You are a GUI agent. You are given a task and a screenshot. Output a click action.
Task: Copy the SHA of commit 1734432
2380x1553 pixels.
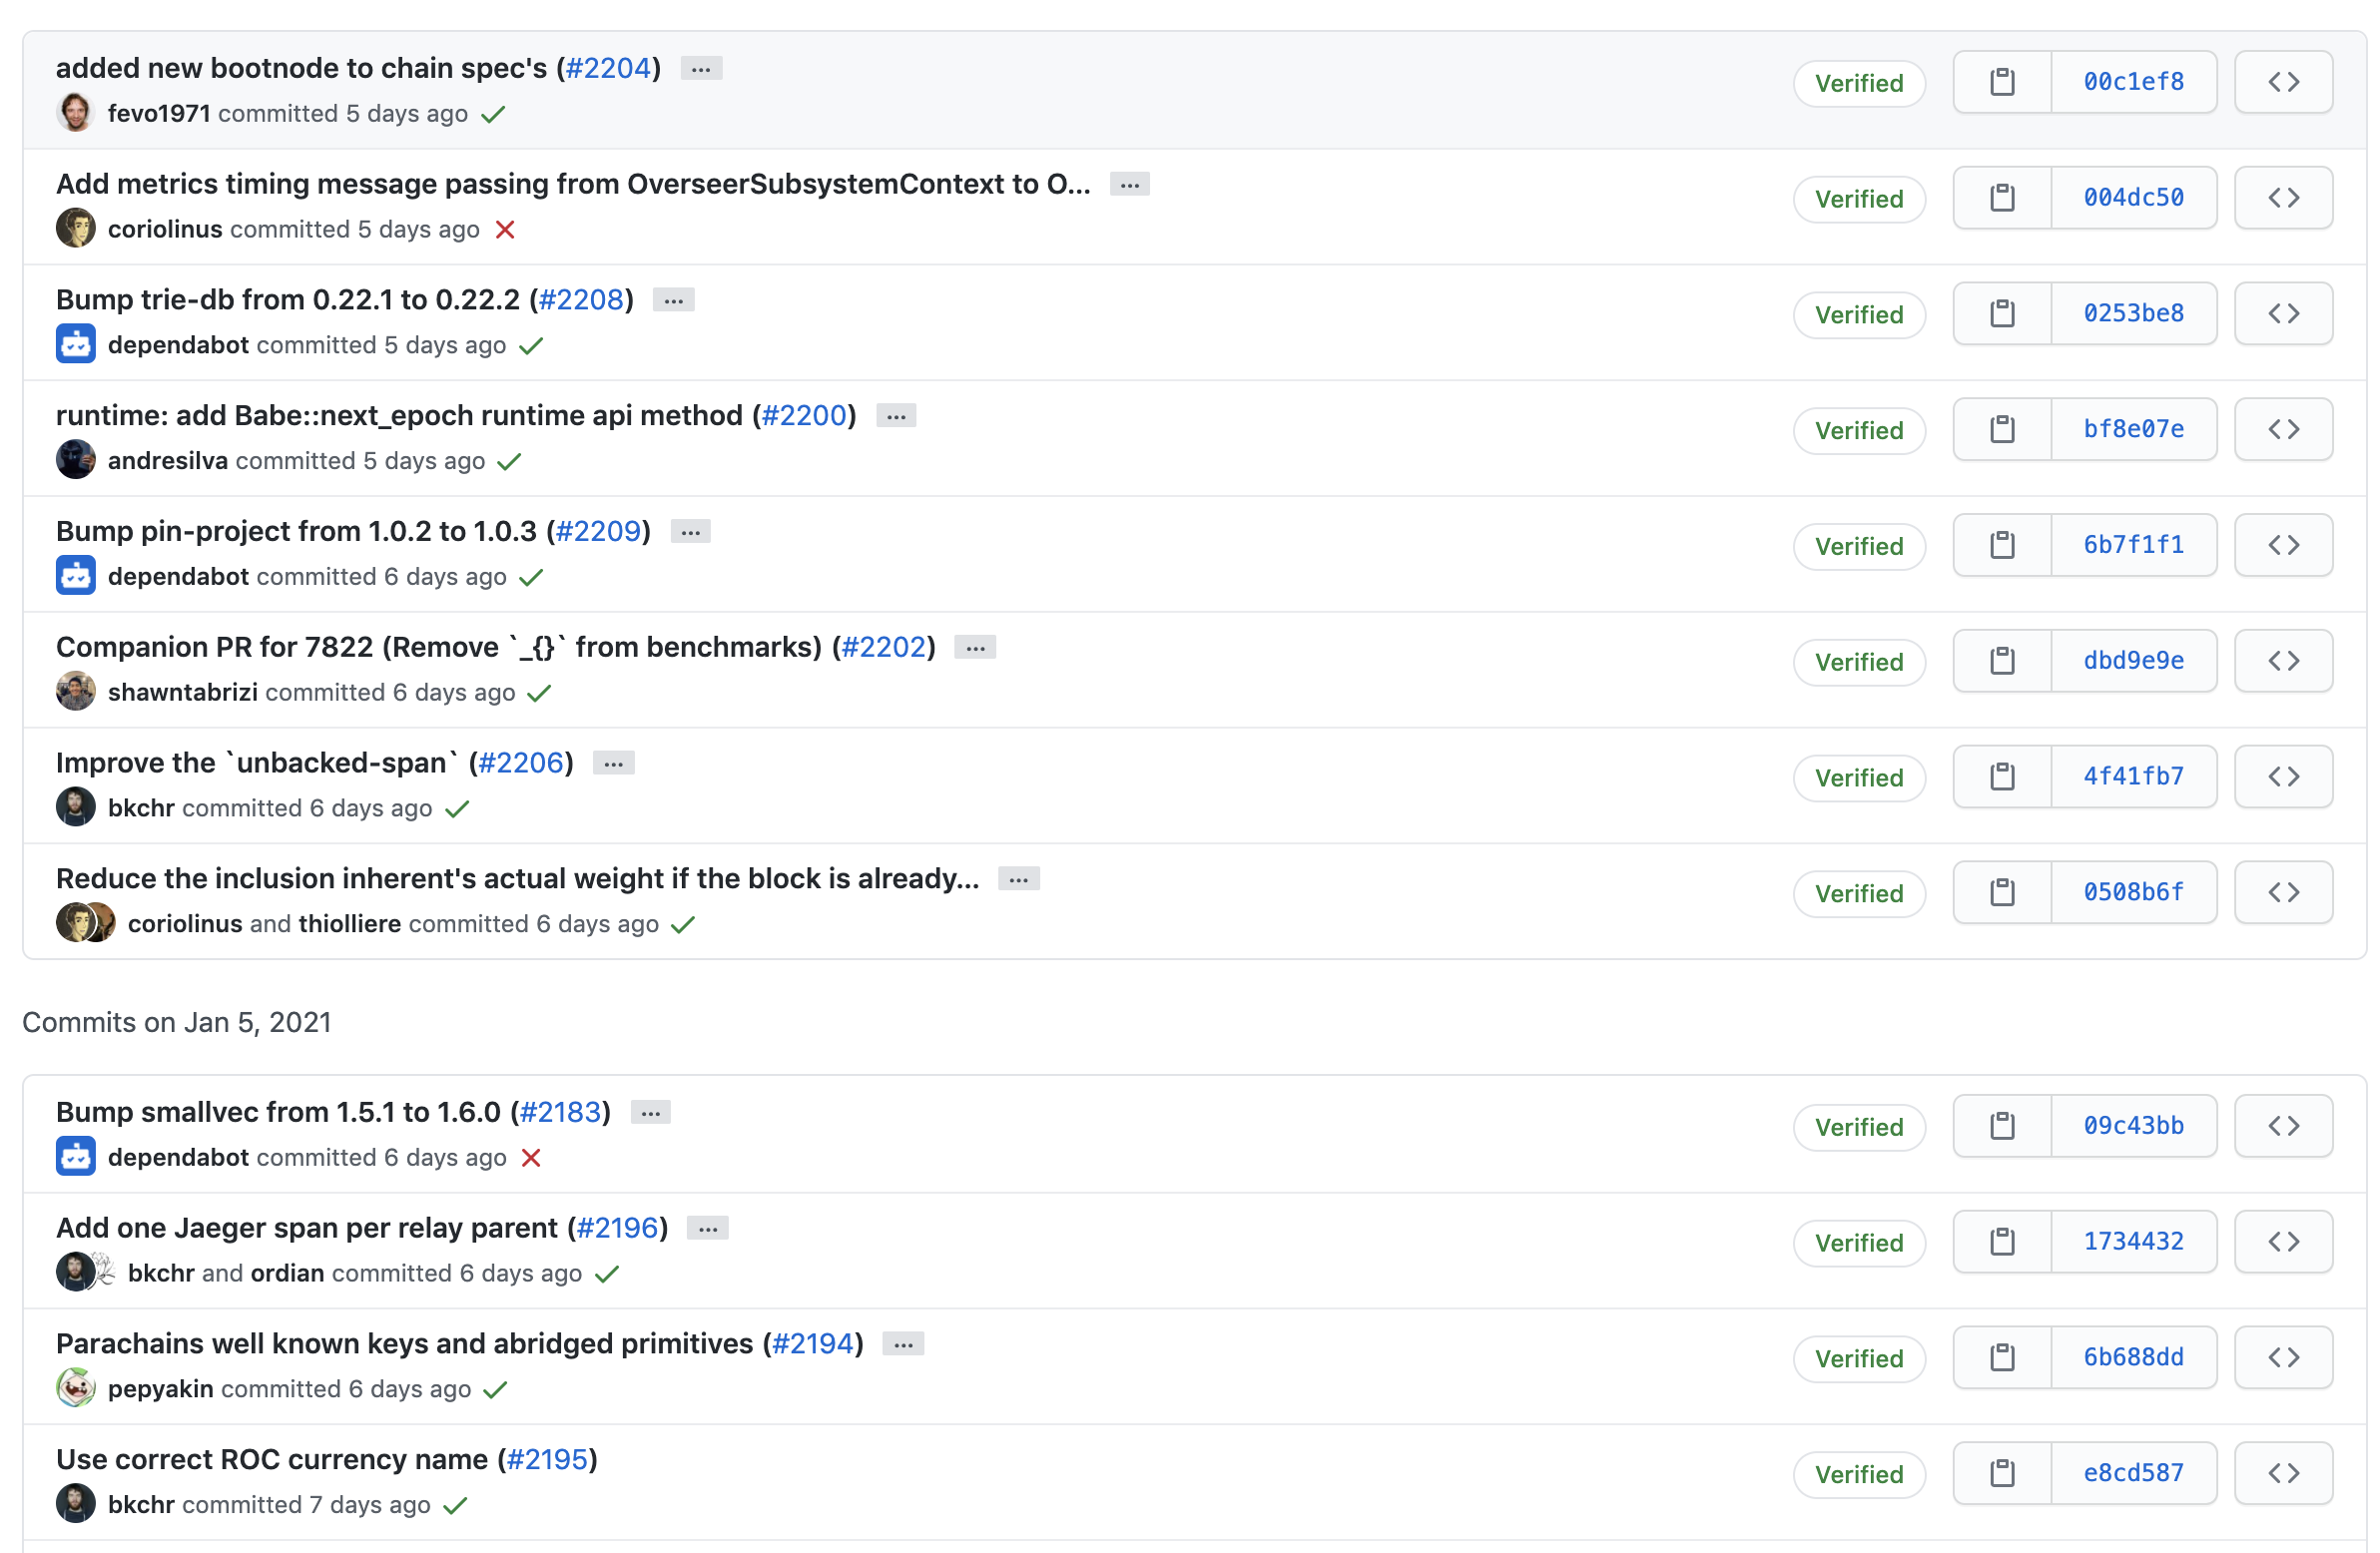pyautogui.click(x=2002, y=1242)
